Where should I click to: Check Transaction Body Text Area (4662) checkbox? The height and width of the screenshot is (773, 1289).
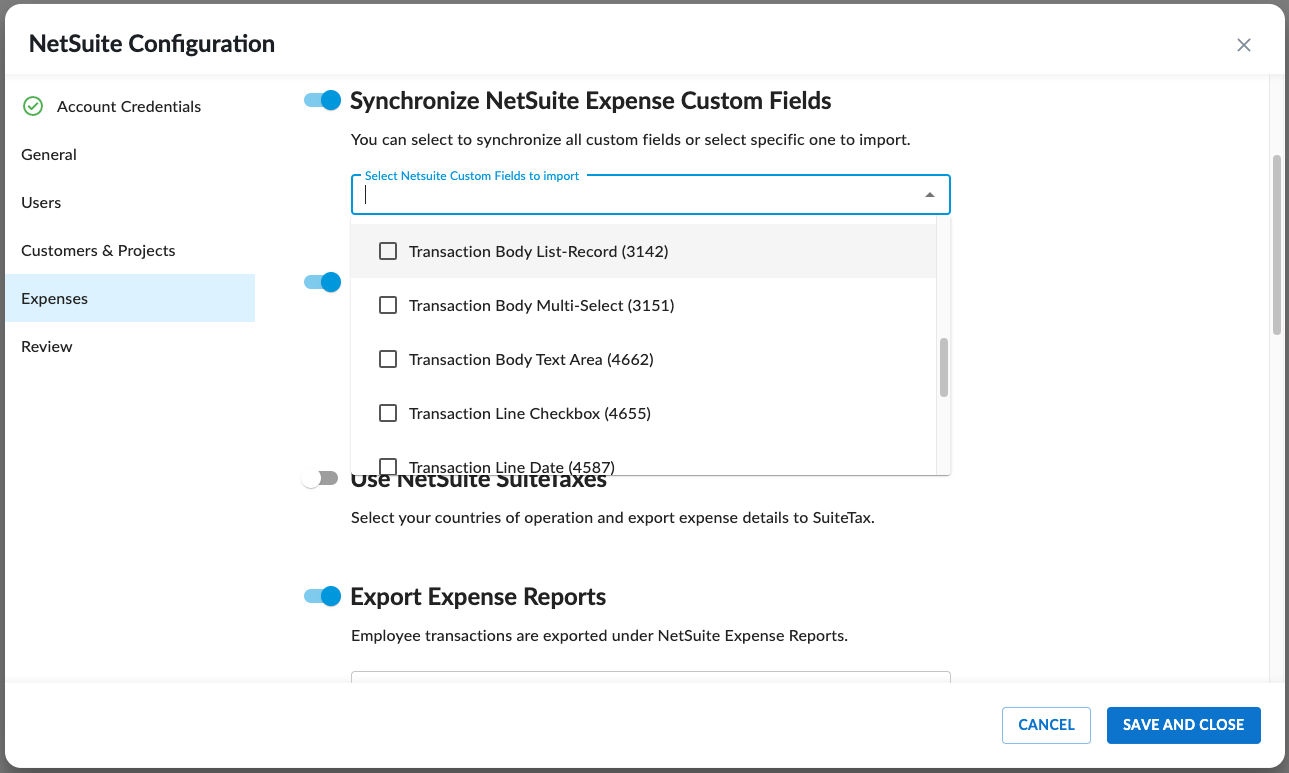pos(388,359)
